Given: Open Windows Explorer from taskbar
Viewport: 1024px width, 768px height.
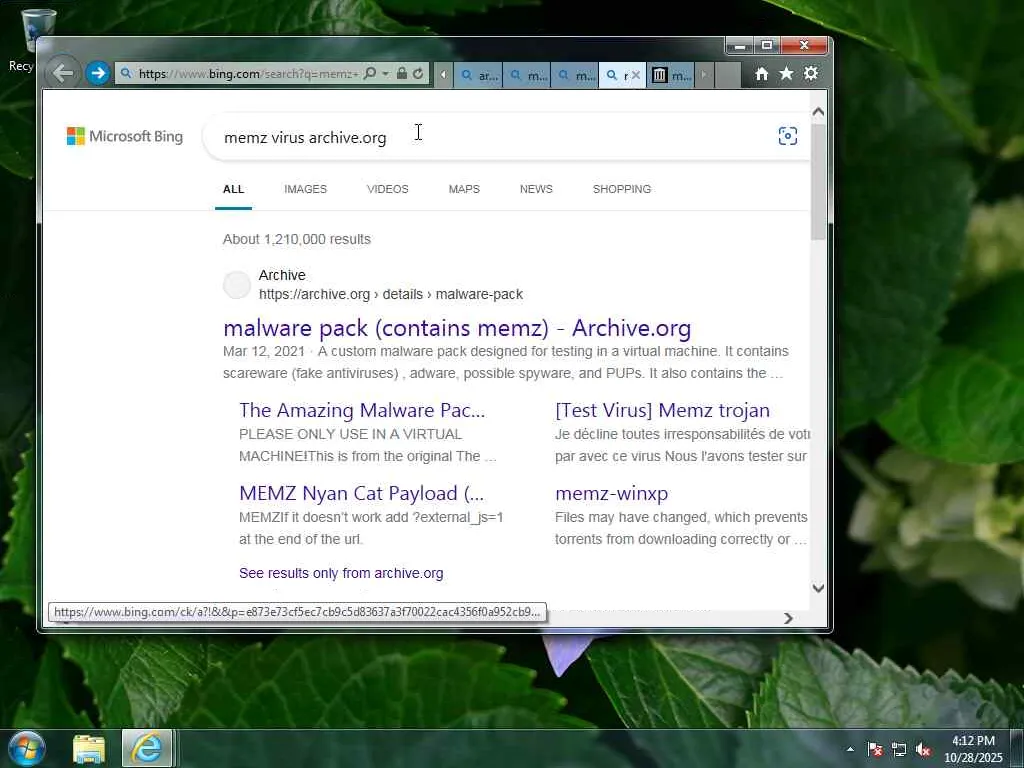Looking at the screenshot, I should 89,749.
